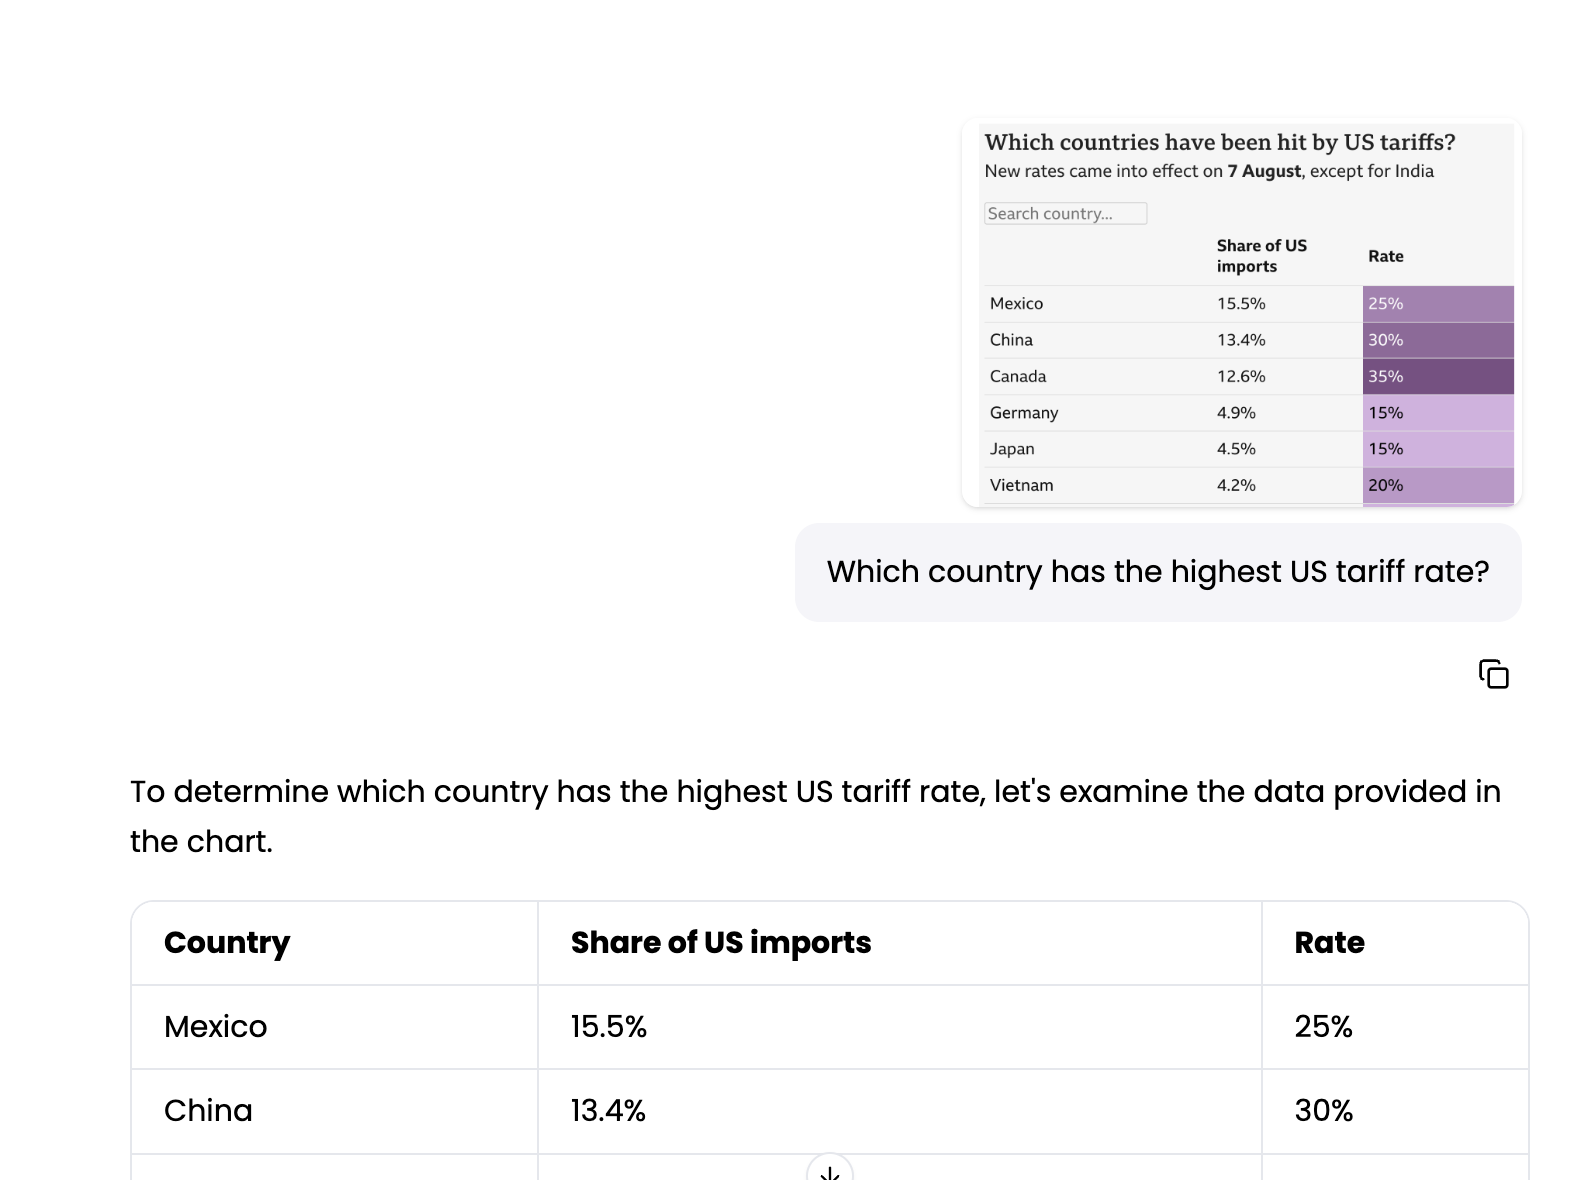Image resolution: width=1584 pixels, height=1180 pixels.
Task: Click the 15.5% cell in the response table
Action: [x=899, y=1027]
